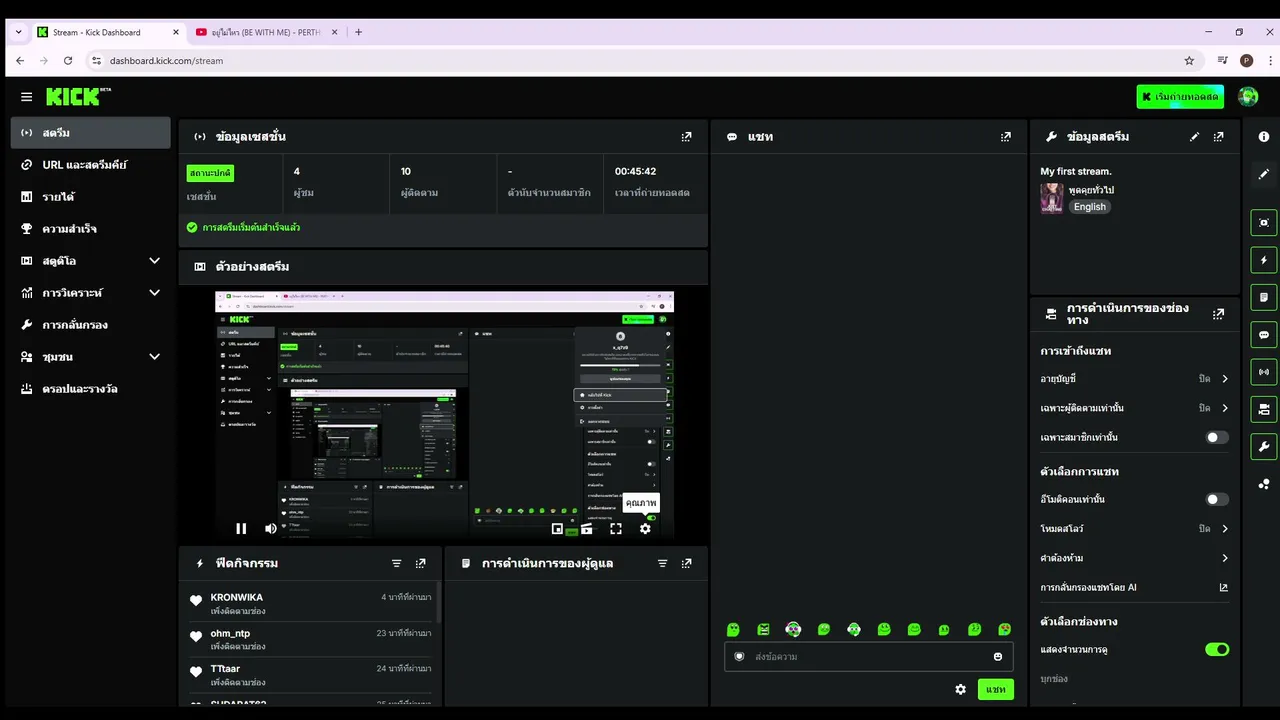Click KRONWIKA in the activity feed
This screenshot has height=720, width=1280.
click(237, 598)
